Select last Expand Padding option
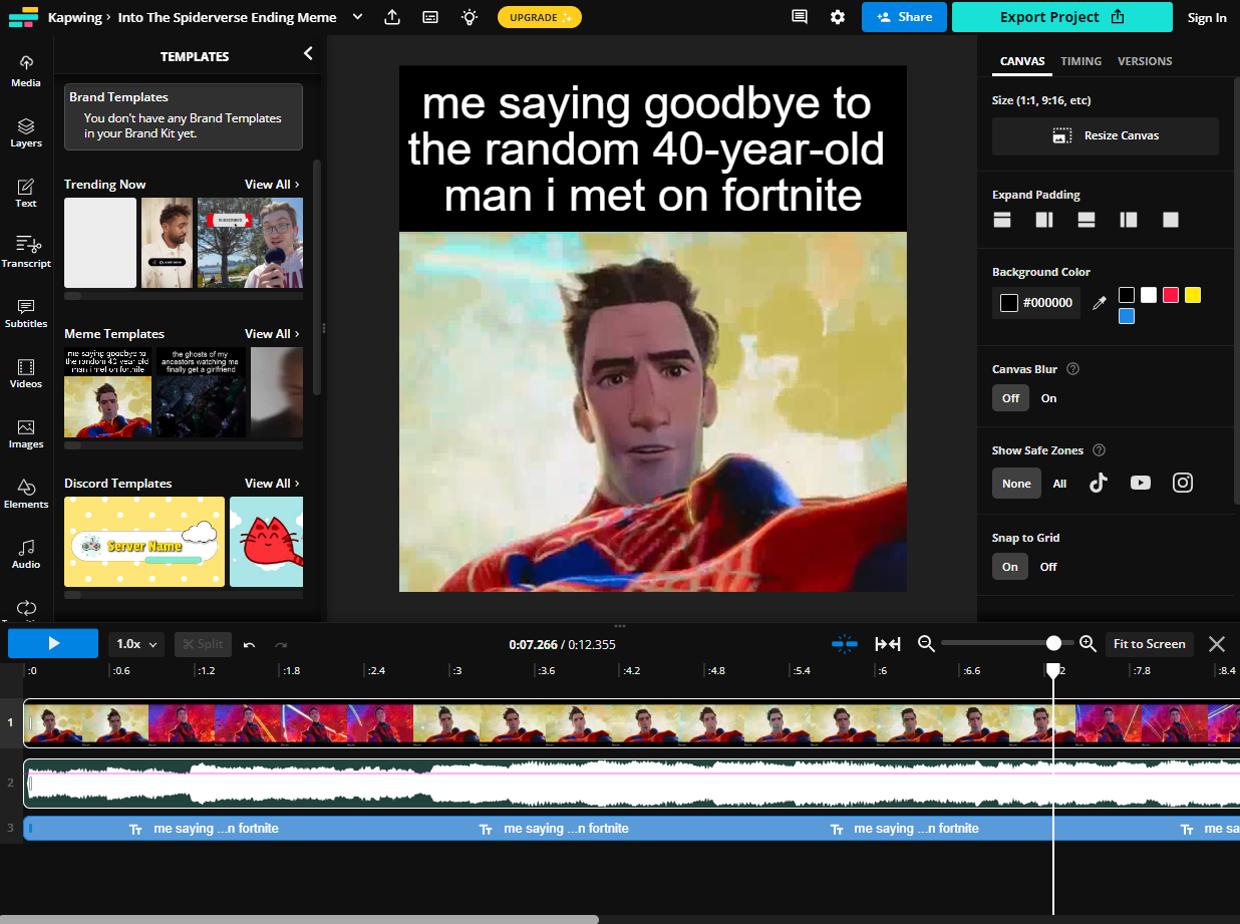The width and height of the screenshot is (1240, 924). tap(1171, 220)
